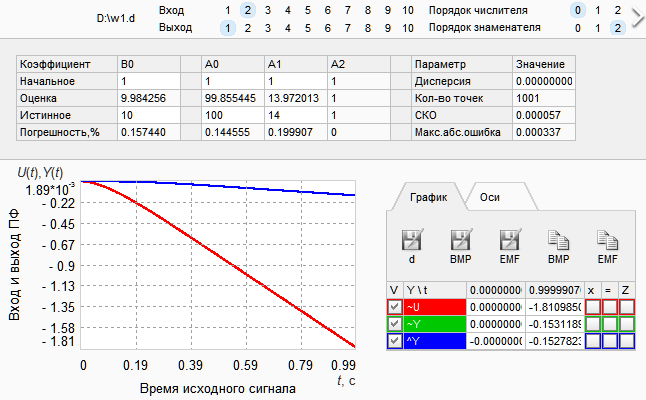Edit the initial B0 value cell
This screenshot has width=646, height=400.
point(149,81)
